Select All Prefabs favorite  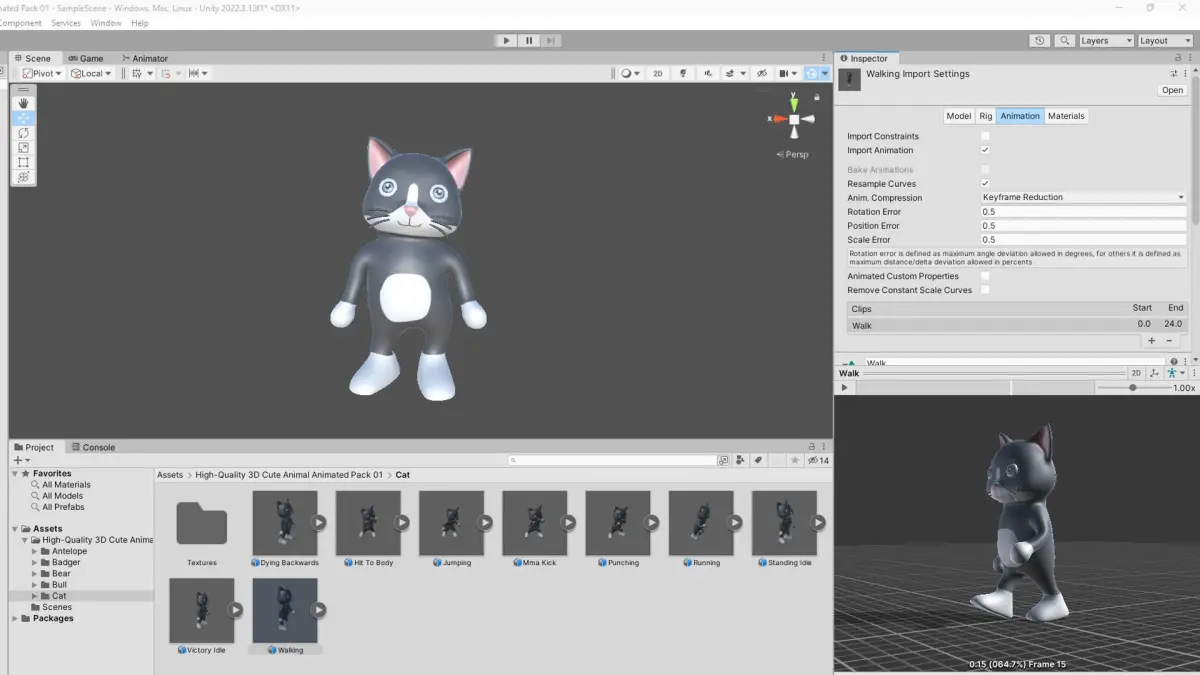click(62, 507)
